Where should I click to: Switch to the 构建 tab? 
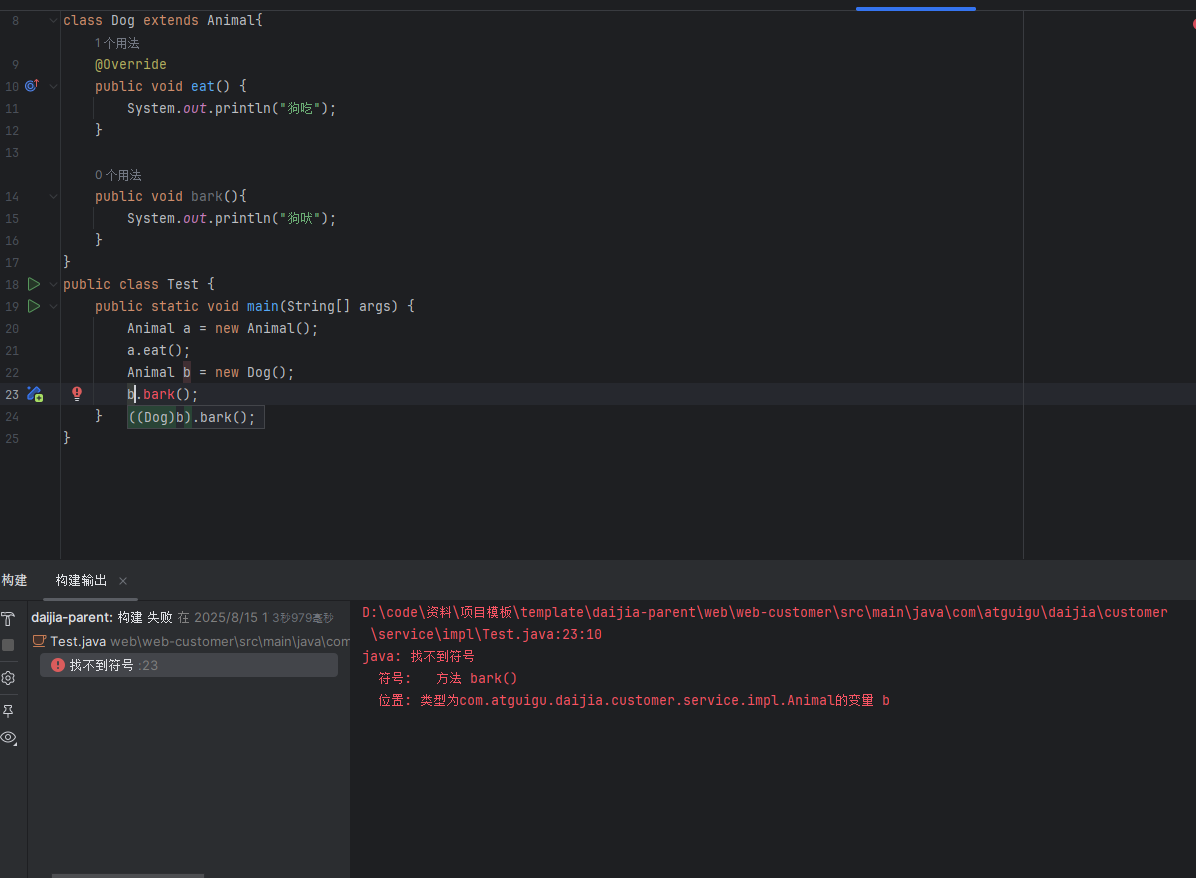coord(14,581)
